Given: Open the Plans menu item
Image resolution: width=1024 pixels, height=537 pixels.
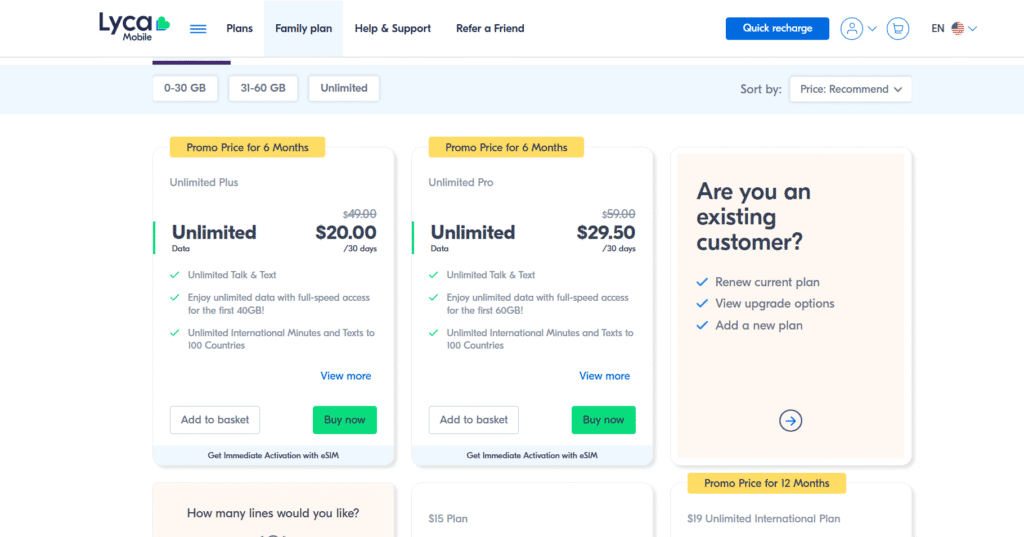Looking at the screenshot, I should [x=240, y=28].
